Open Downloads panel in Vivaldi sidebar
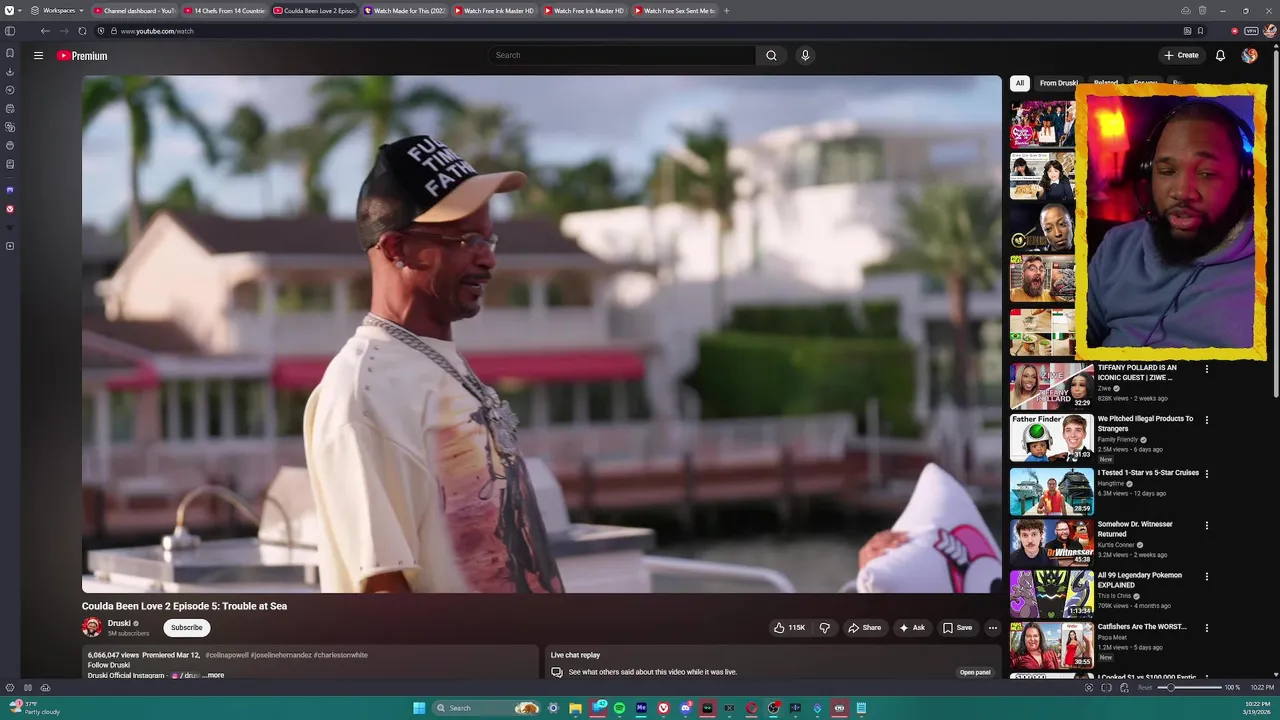 pos(10,72)
